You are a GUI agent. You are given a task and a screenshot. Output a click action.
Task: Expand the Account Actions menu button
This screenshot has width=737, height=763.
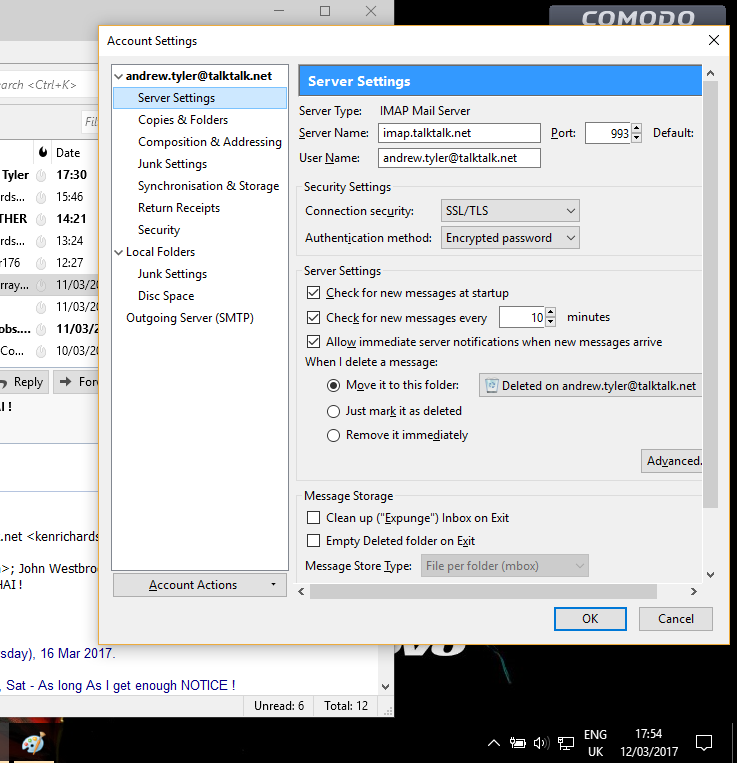coord(200,585)
